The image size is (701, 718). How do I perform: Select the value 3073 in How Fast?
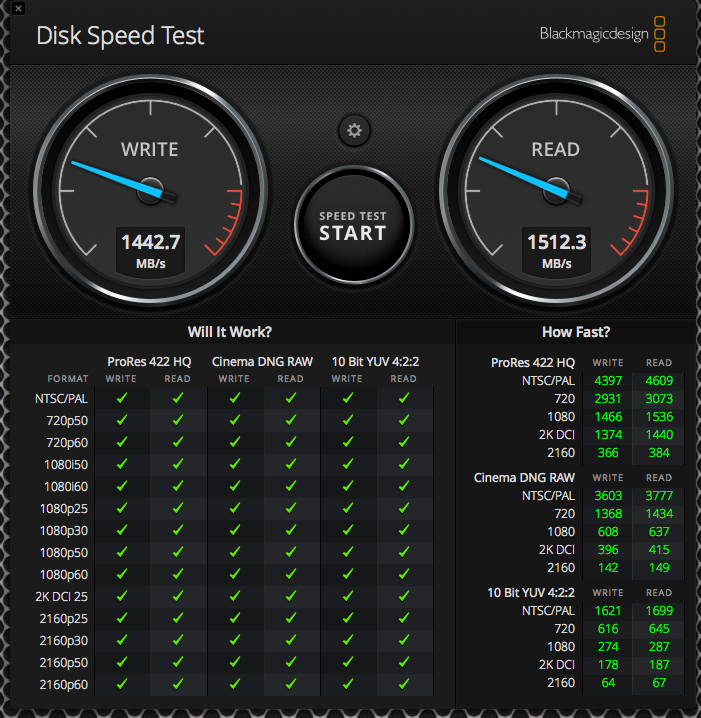(x=659, y=398)
